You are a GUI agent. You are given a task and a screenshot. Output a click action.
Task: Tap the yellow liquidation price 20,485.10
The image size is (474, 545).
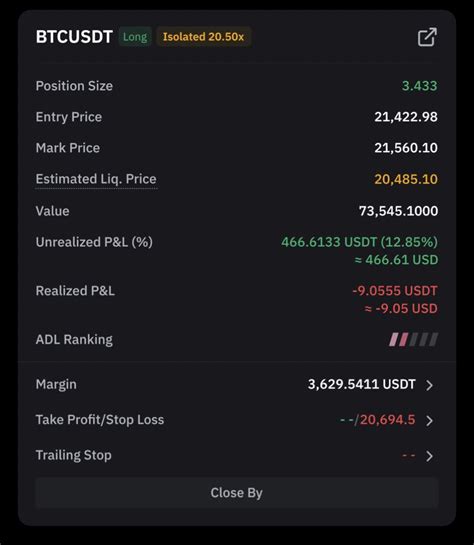[x=406, y=179]
